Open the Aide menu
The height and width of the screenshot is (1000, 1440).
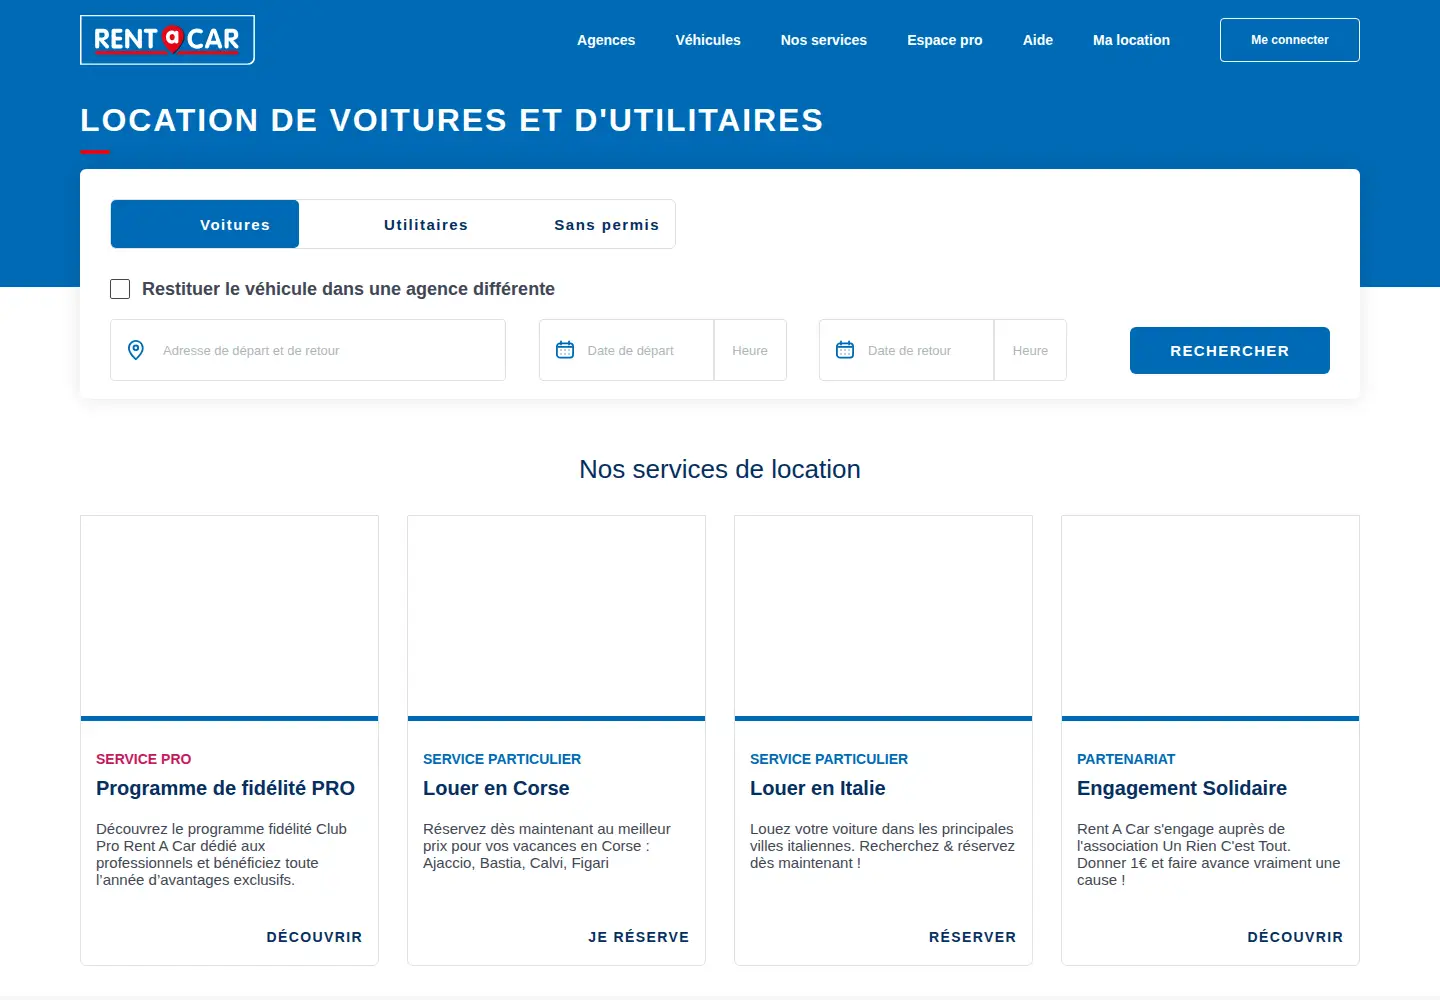click(x=1038, y=40)
